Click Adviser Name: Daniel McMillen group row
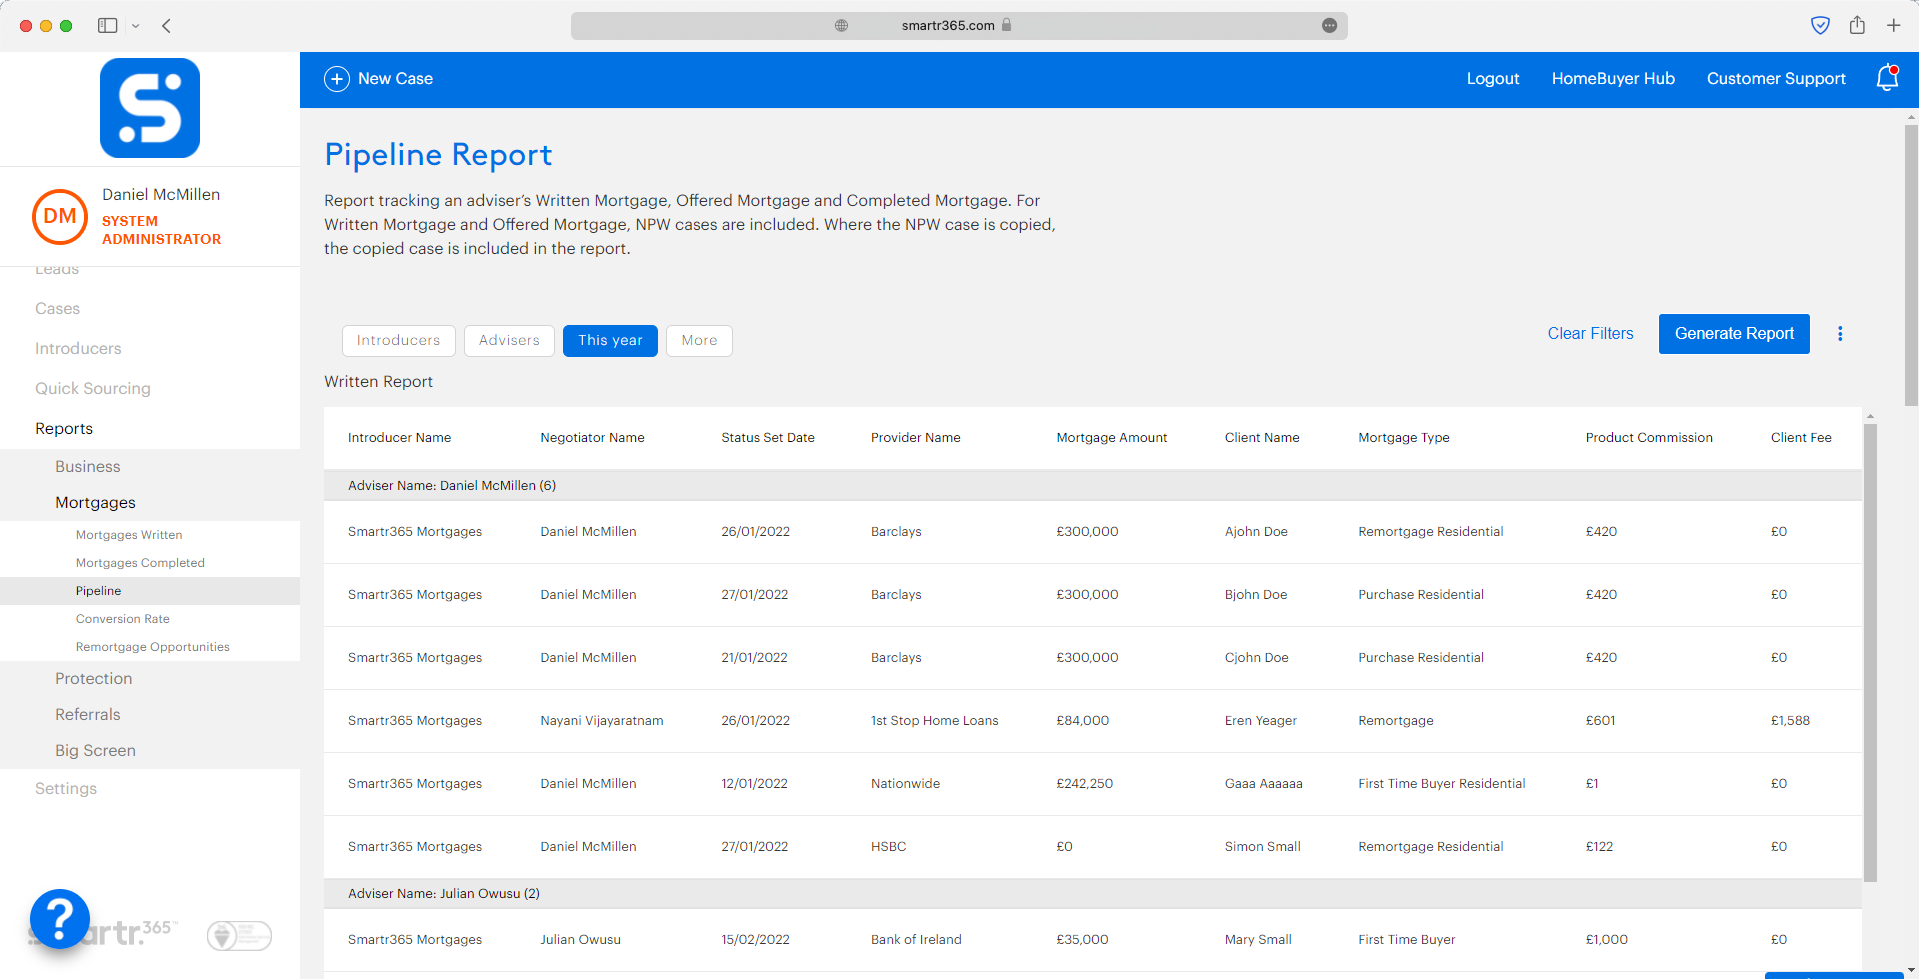The image size is (1919, 979). coord(1093,486)
